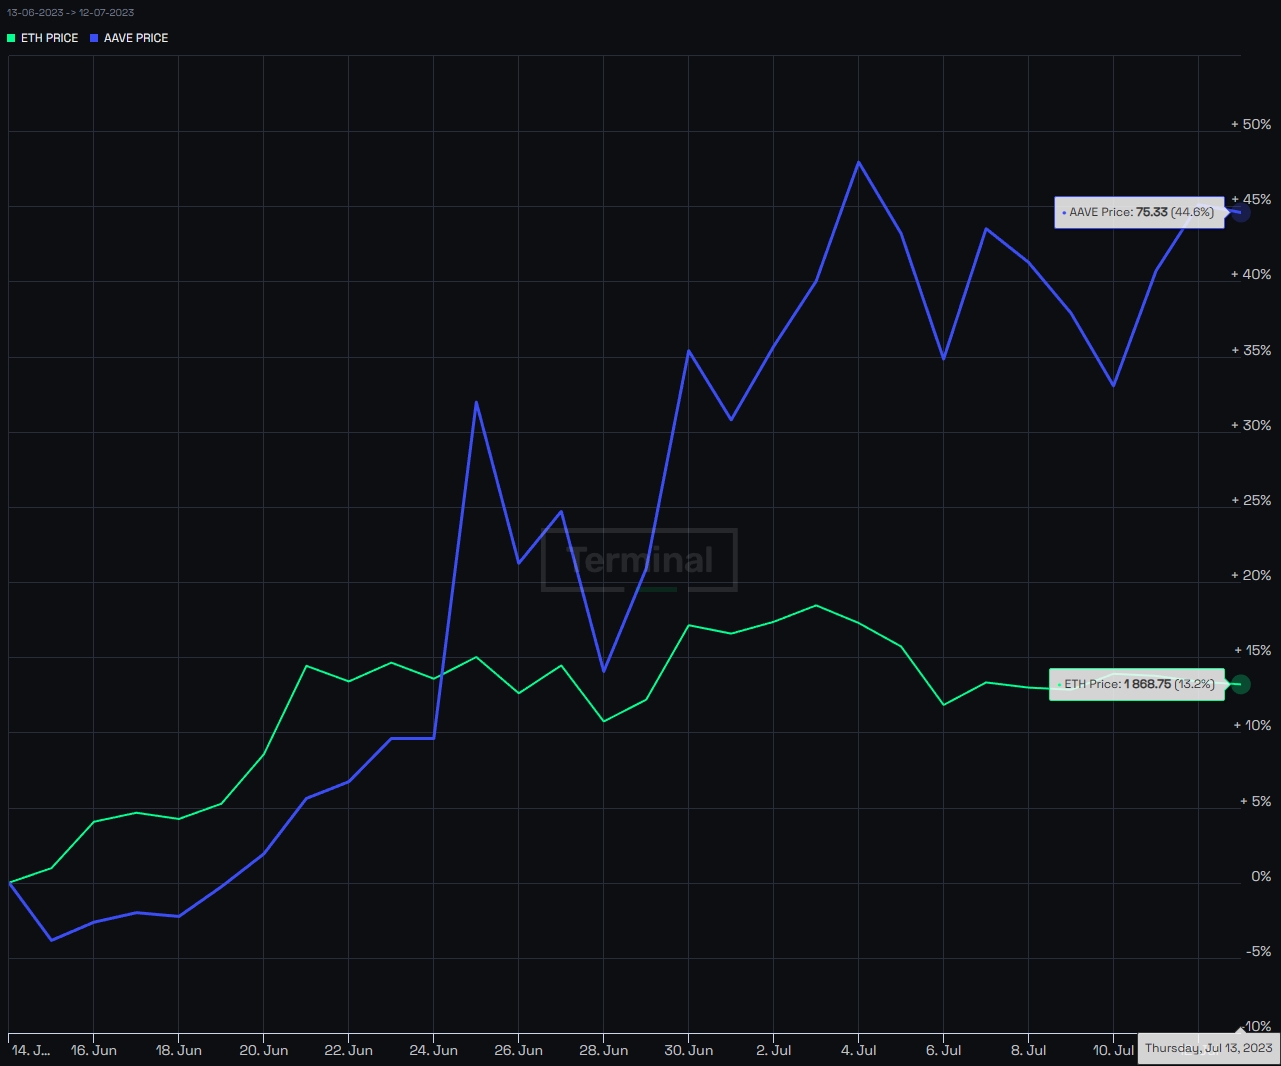The width and height of the screenshot is (1281, 1066).
Task: Click the 24. Jun axis date label
Action: pos(433,1050)
